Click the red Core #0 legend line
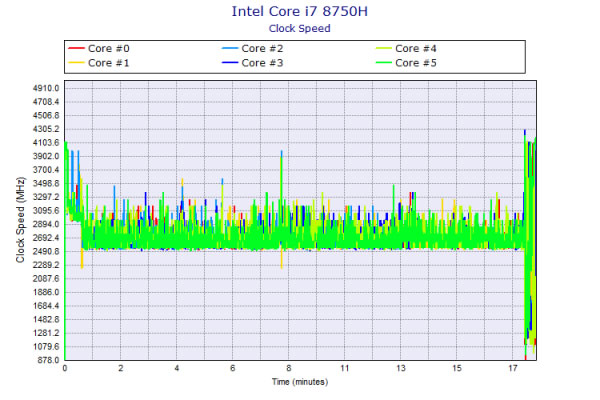Image resolution: width=600 pixels, height=400 pixels. (x=76, y=48)
